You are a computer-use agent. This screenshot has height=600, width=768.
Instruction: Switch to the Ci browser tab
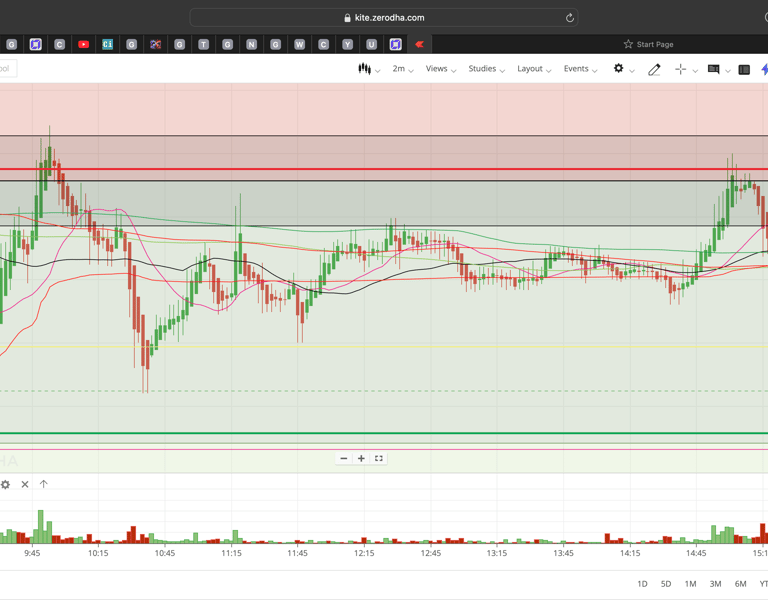pos(107,44)
